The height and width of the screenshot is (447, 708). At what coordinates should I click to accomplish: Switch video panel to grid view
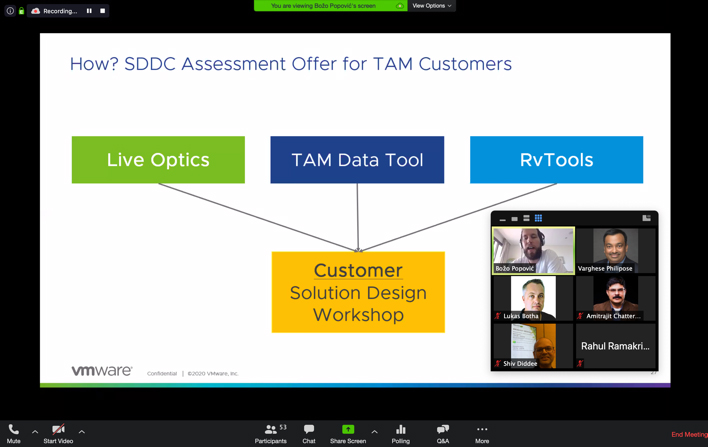click(x=538, y=218)
